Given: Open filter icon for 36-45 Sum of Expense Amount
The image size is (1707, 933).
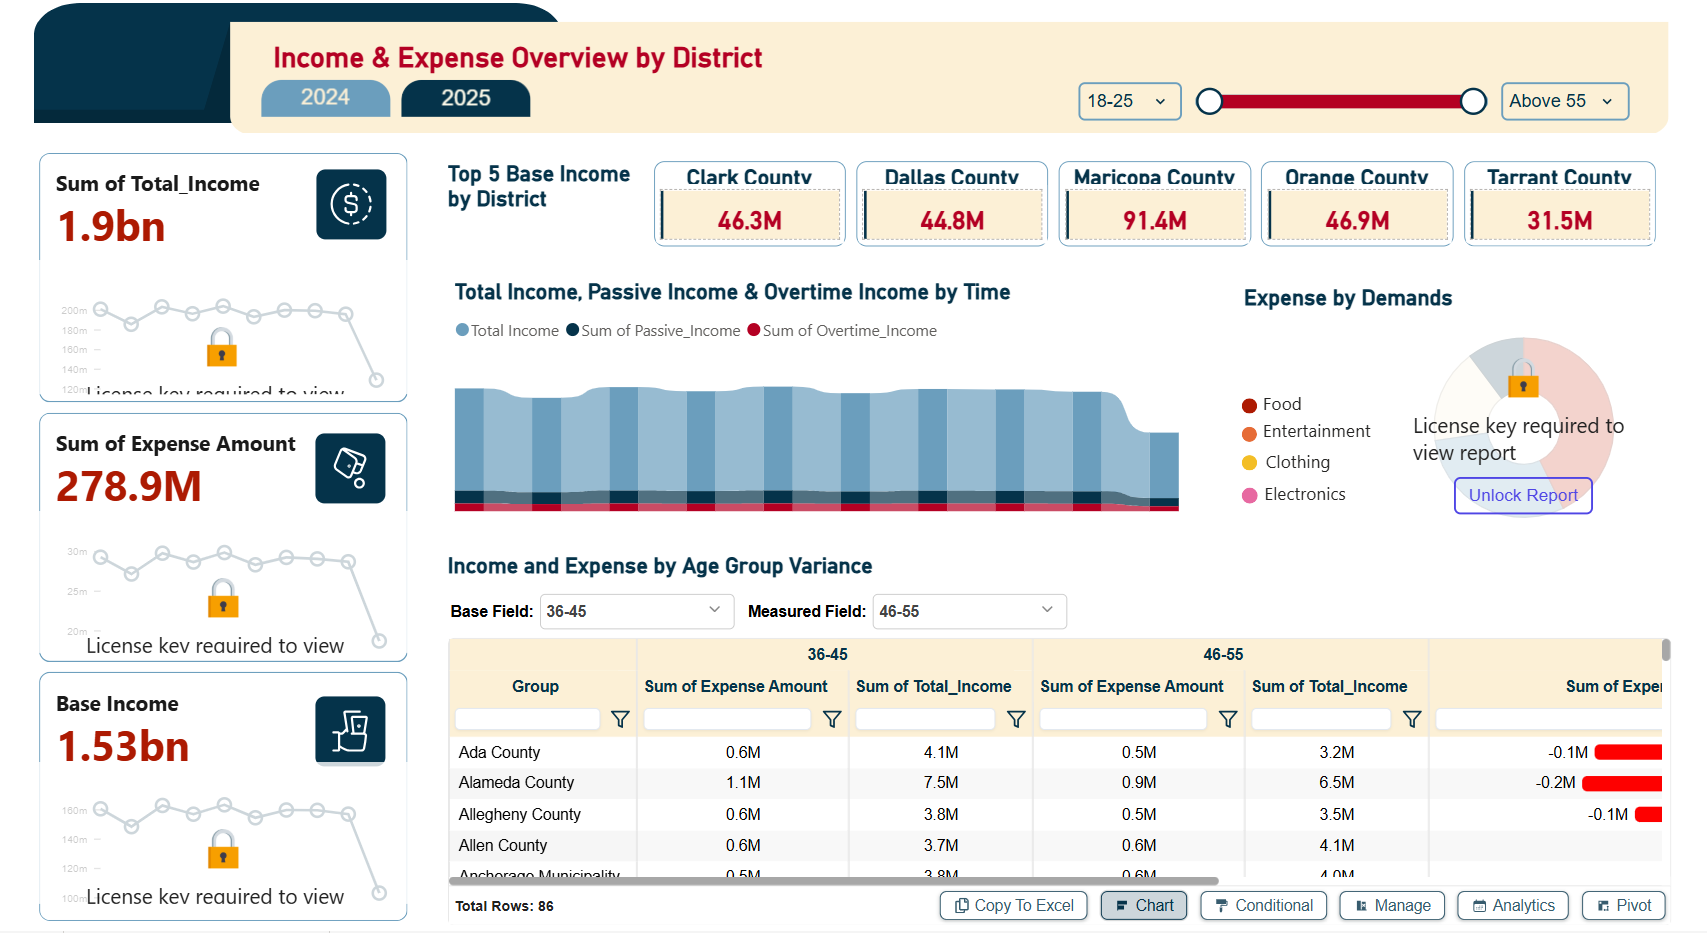Looking at the screenshot, I should coord(832,719).
